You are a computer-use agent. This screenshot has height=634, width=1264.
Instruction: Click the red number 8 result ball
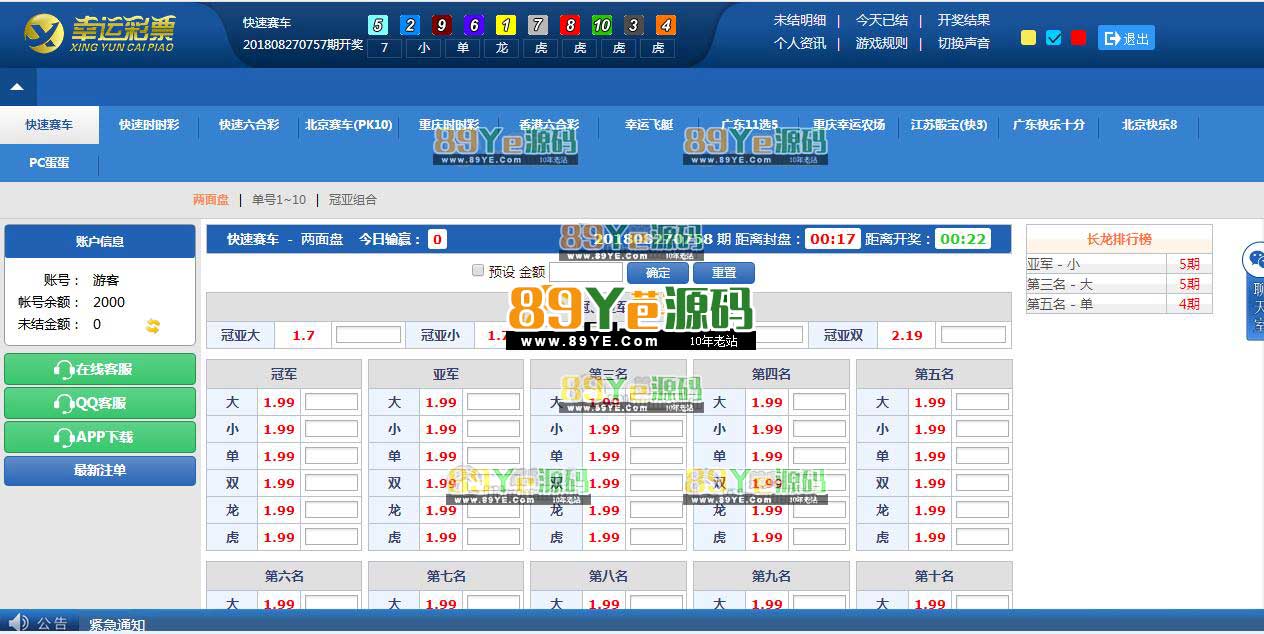coord(570,26)
